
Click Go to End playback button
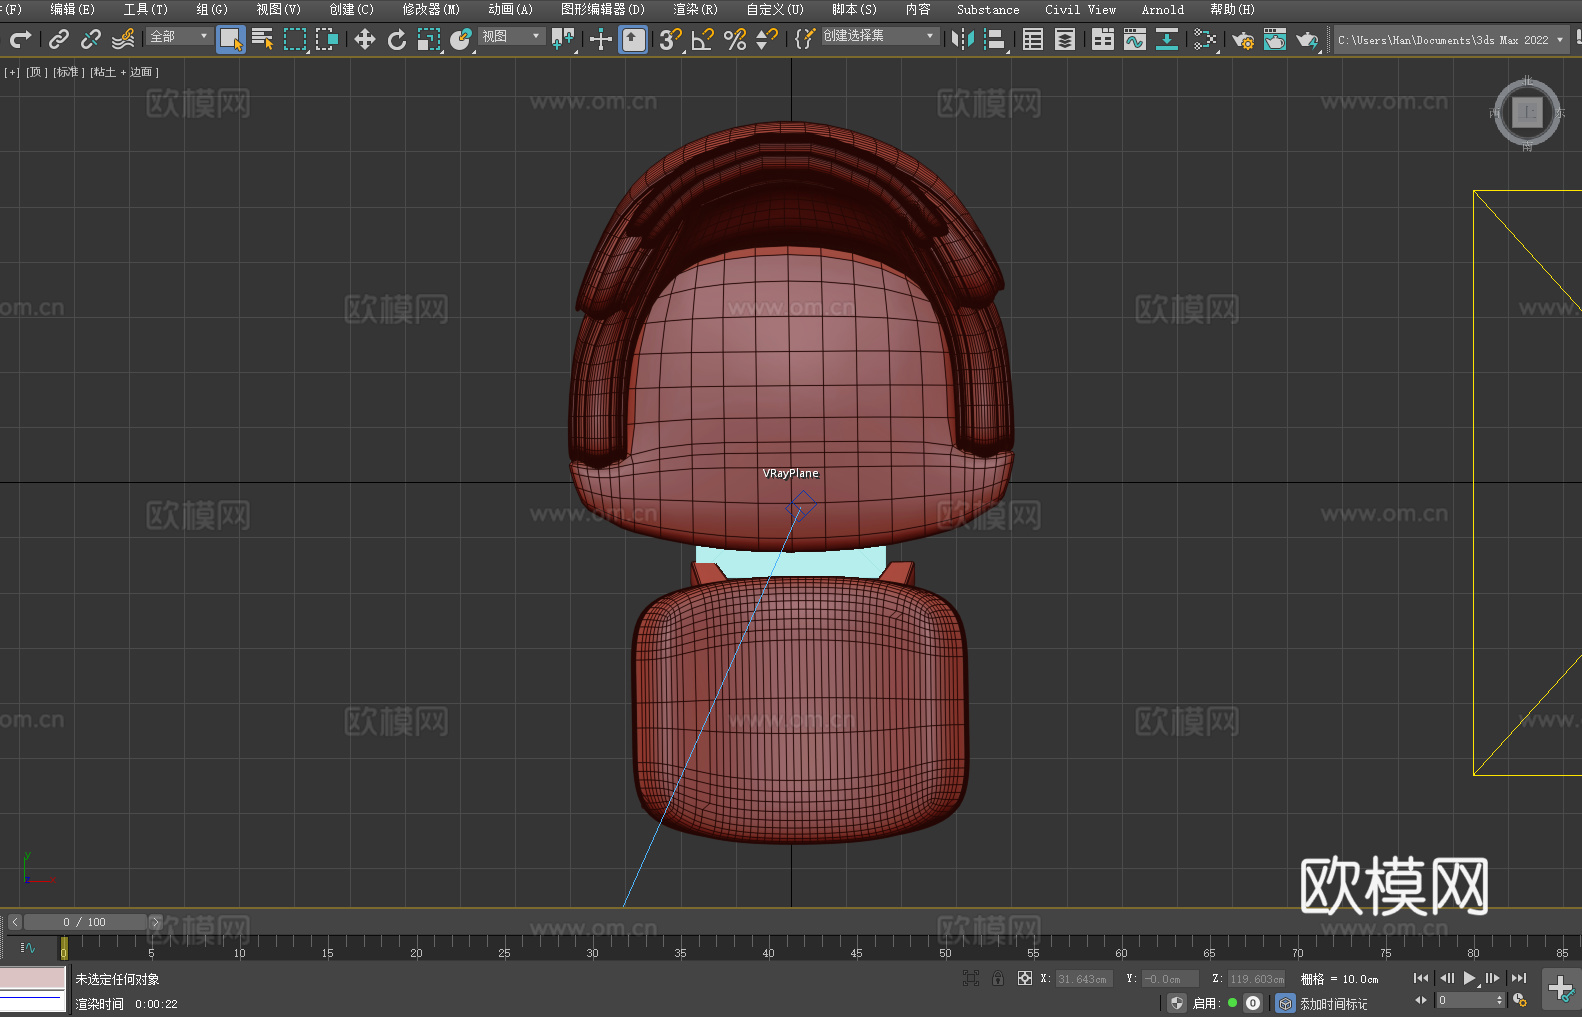1519,978
